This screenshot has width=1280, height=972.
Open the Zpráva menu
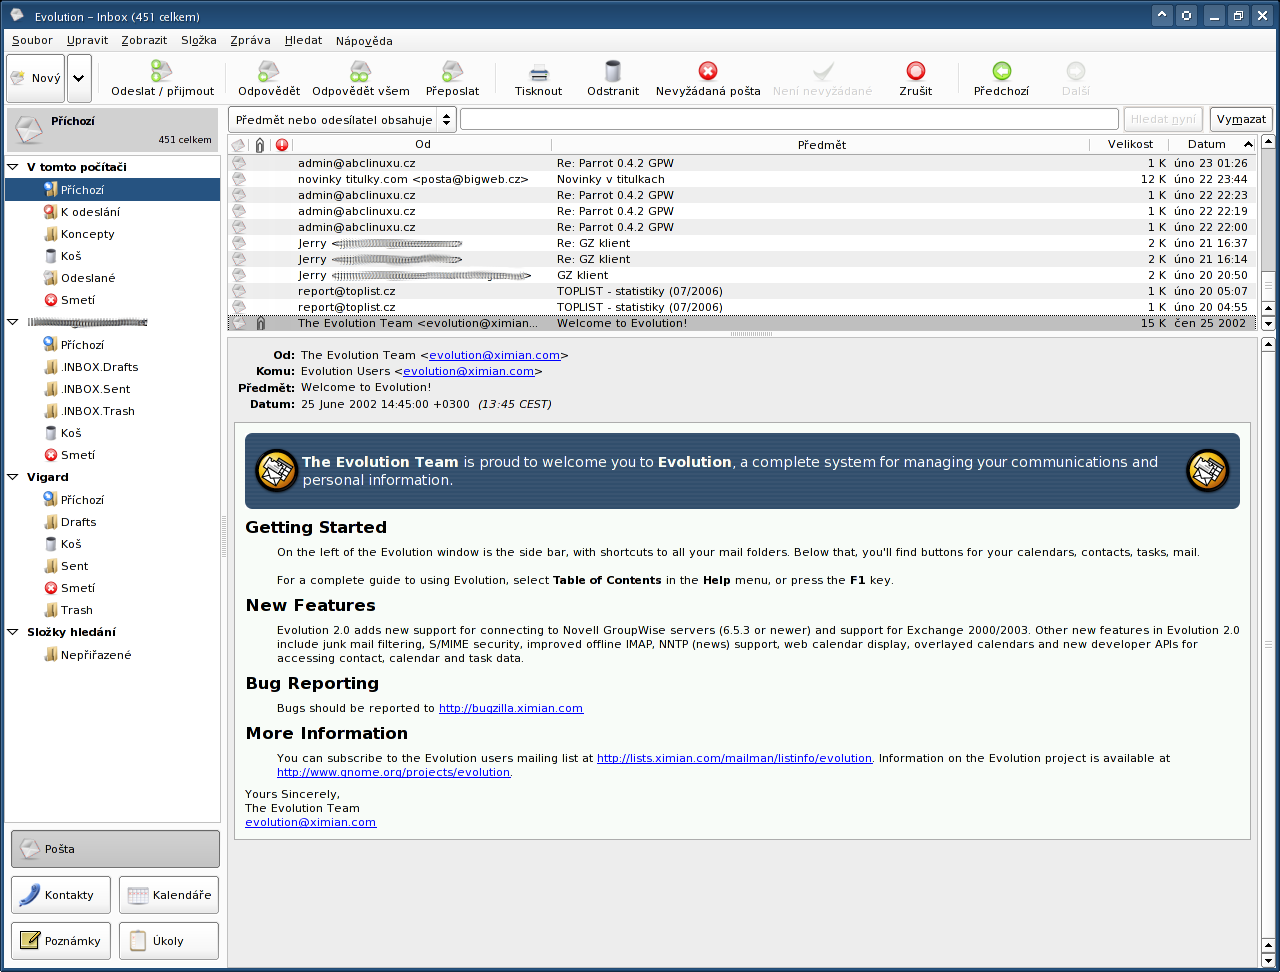(250, 41)
